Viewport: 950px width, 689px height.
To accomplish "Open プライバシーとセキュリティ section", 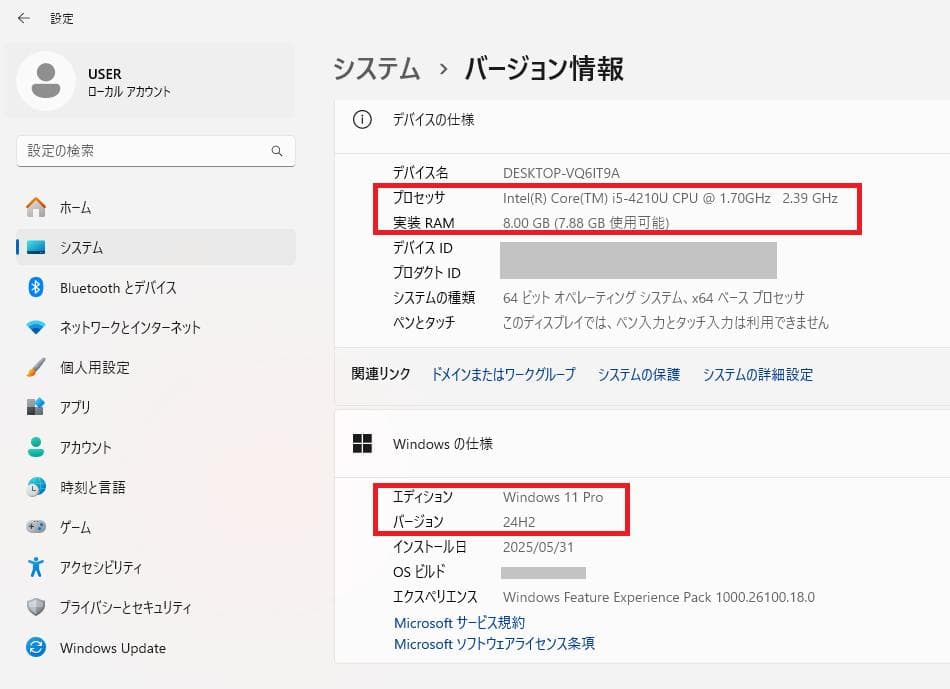I will (x=156, y=607).
